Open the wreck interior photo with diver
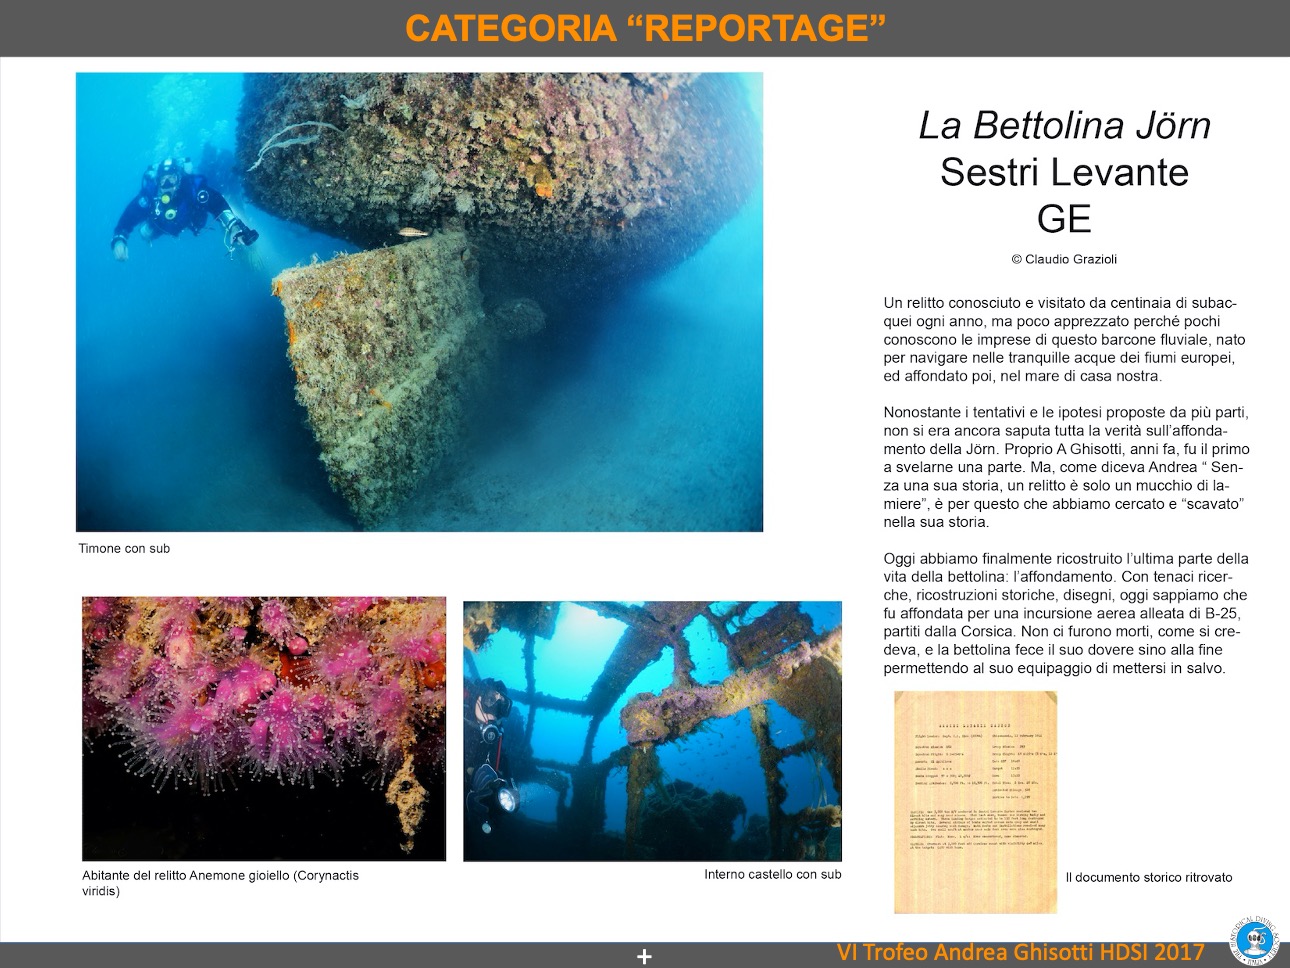The image size is (1290, 968). [x=652, y=731]
